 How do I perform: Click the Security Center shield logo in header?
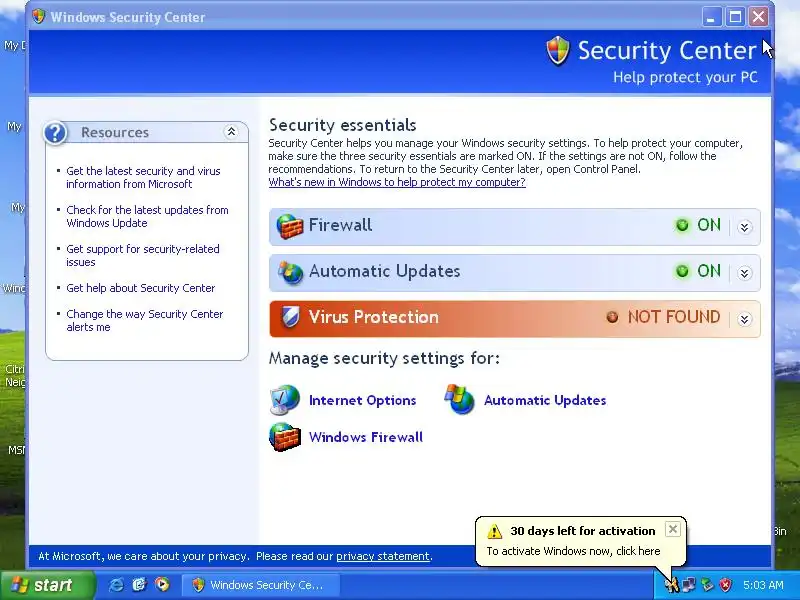click(558, 51)
